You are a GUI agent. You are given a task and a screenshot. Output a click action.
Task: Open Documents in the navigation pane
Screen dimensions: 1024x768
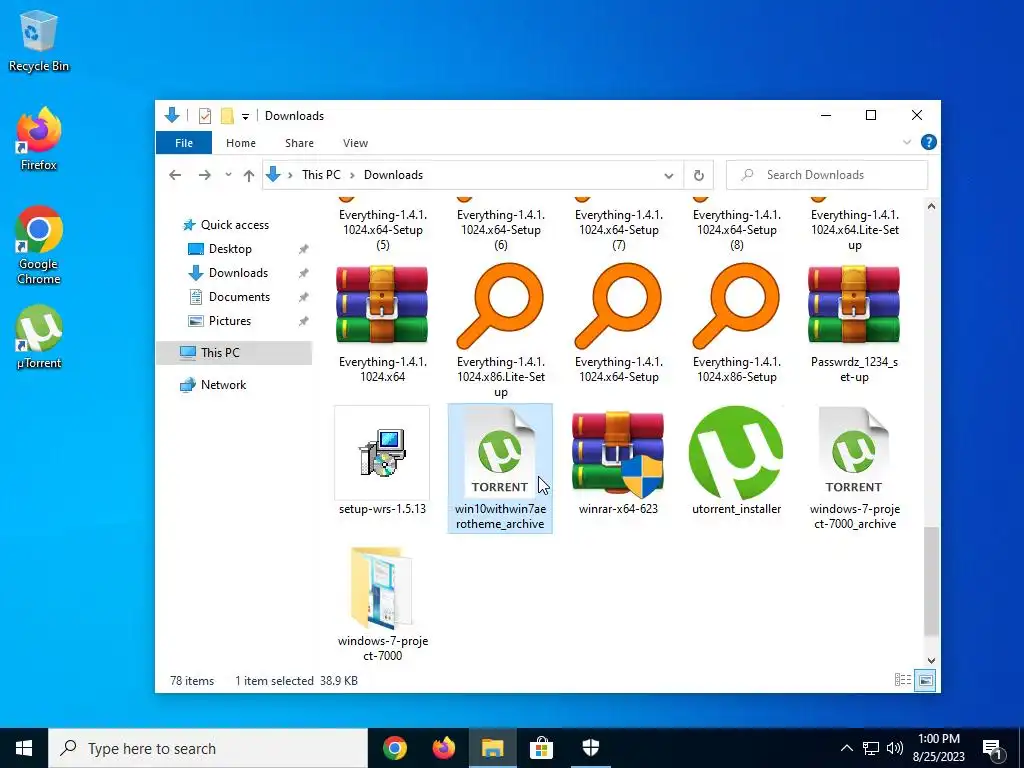coord(239,297)
